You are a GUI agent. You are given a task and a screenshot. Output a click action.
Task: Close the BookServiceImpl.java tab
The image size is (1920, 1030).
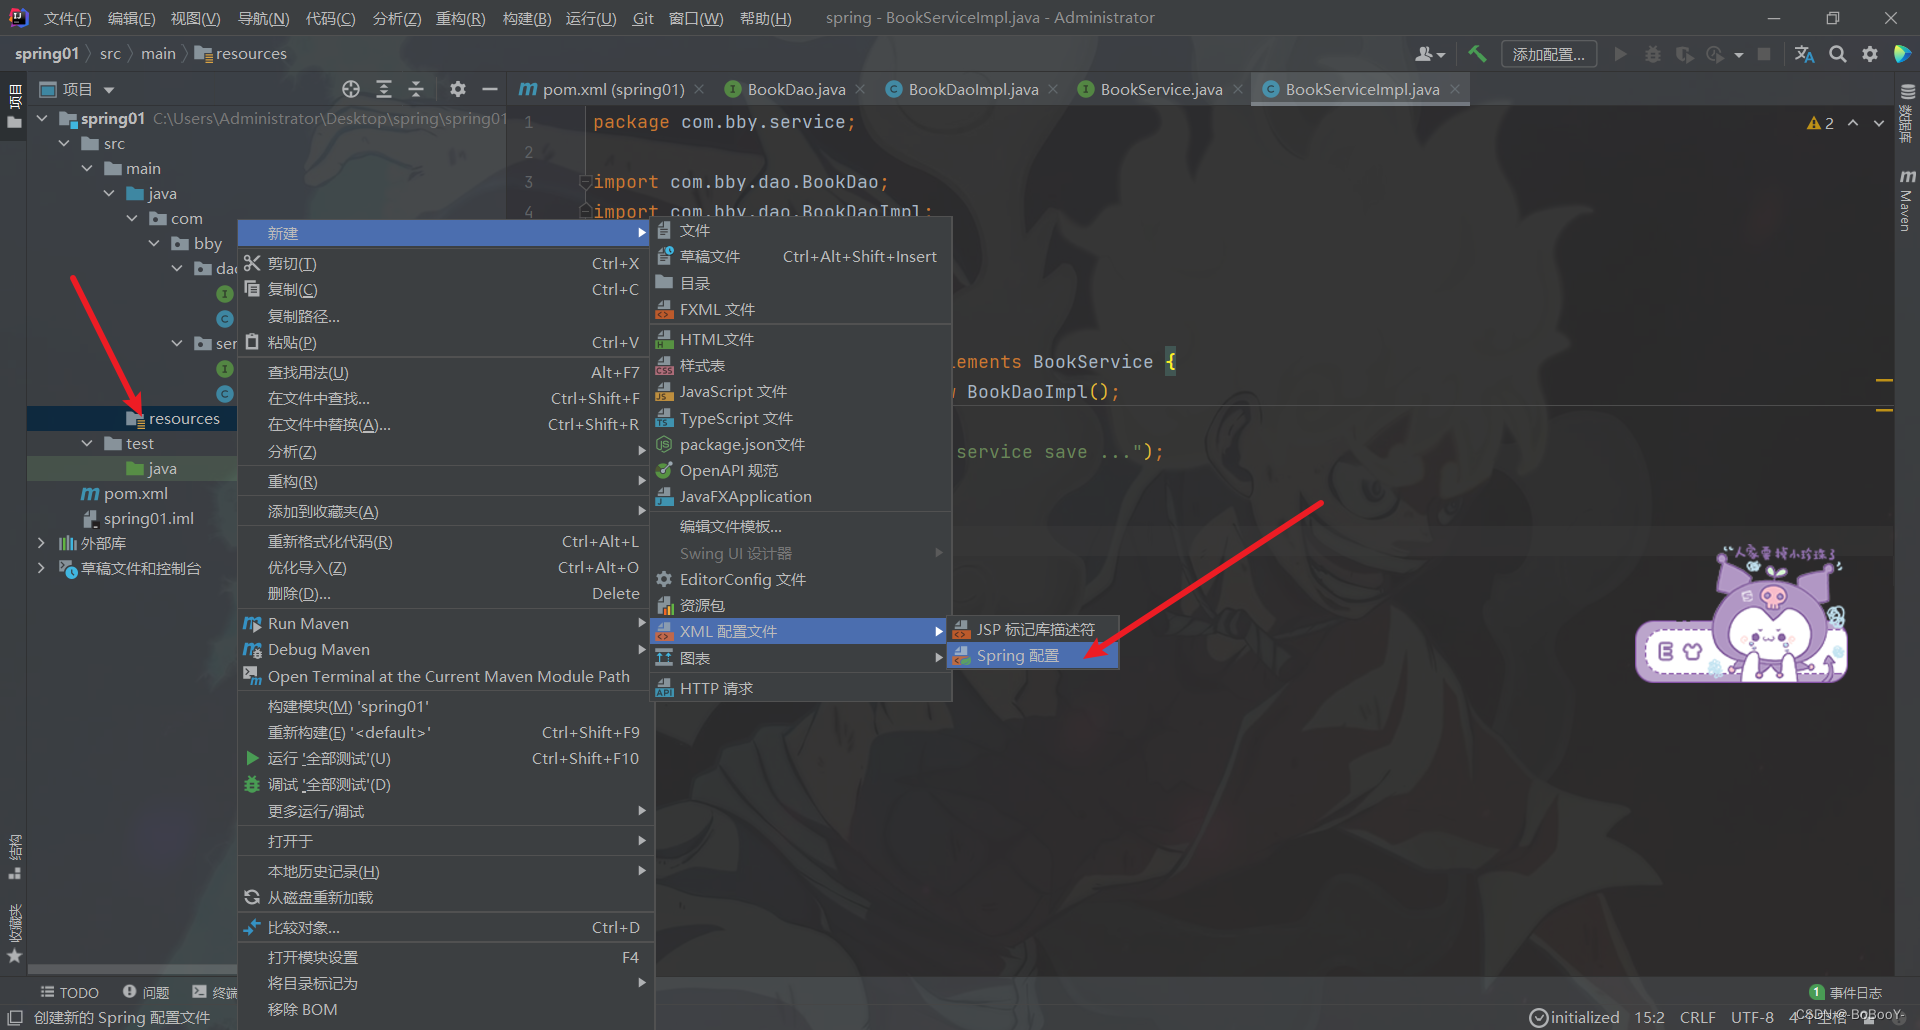coord(1455,89)
